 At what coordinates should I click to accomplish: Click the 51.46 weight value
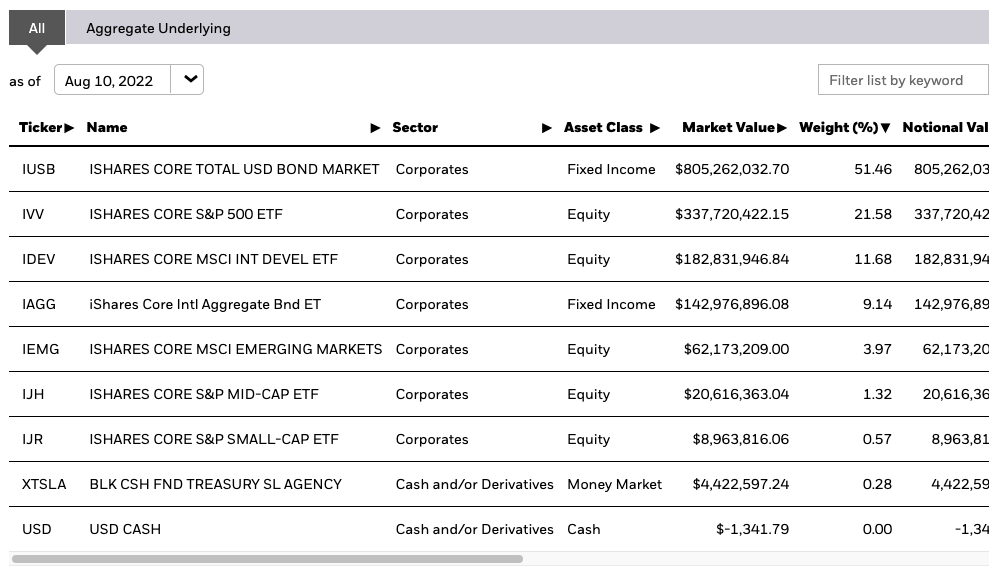(x=873, y=169)
